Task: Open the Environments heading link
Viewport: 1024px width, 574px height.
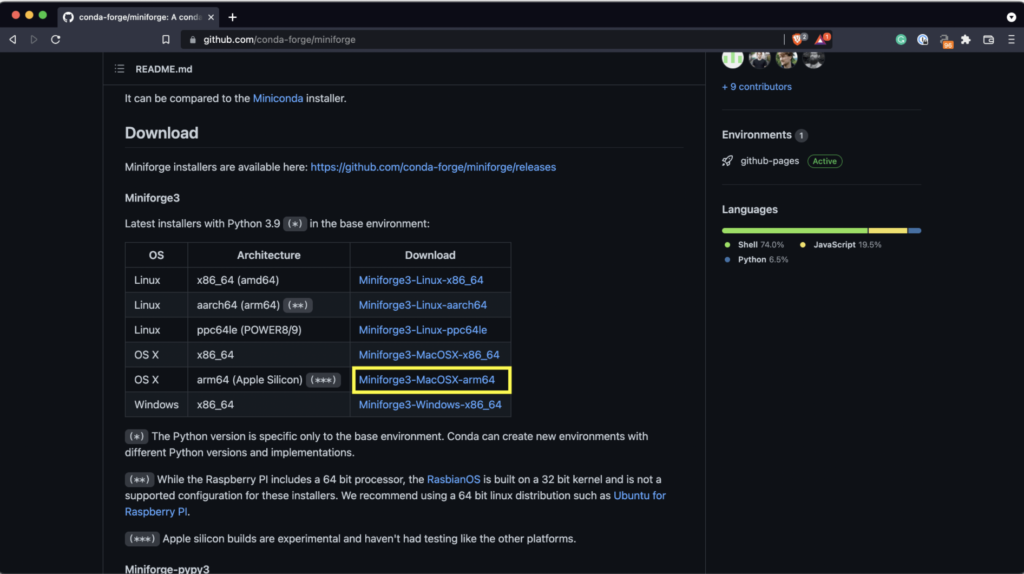Action: (756, 135)
